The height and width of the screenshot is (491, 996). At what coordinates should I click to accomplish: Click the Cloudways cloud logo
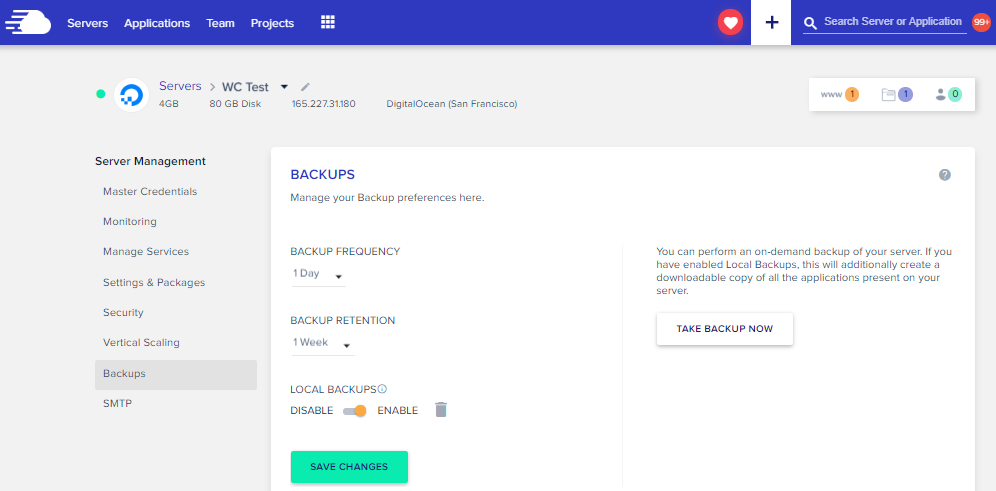coord(27,22)
